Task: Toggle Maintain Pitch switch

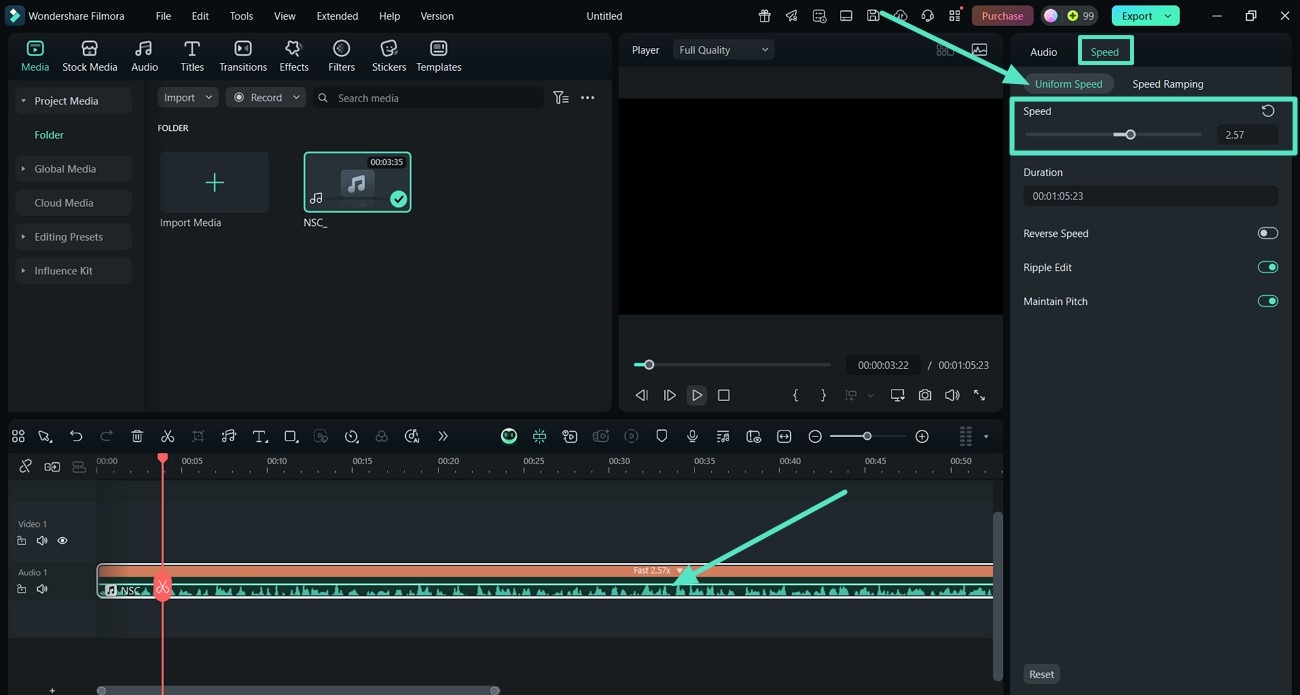Action: pyautogui.click(x=1268, y=301)
